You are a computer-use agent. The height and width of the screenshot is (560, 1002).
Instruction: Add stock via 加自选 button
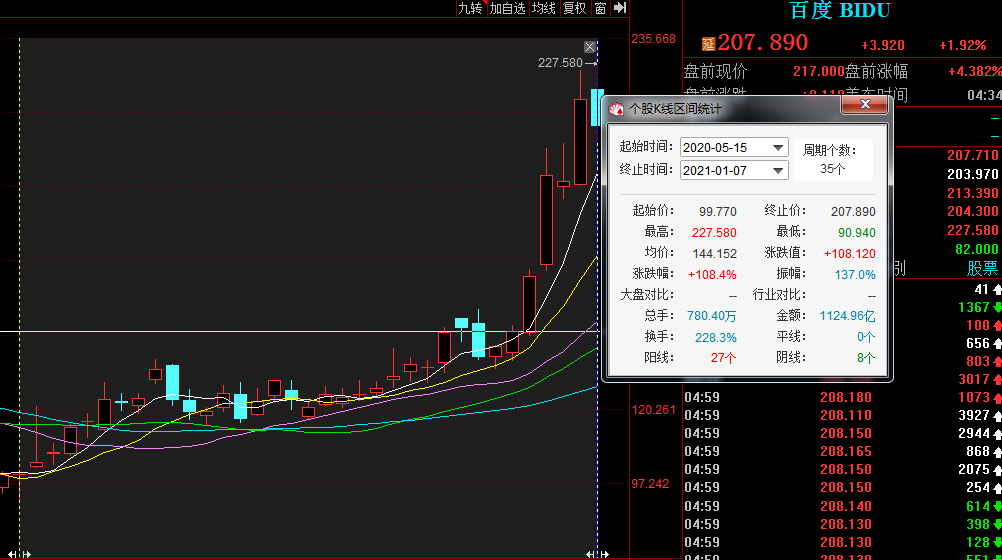(x=507, y=8)
